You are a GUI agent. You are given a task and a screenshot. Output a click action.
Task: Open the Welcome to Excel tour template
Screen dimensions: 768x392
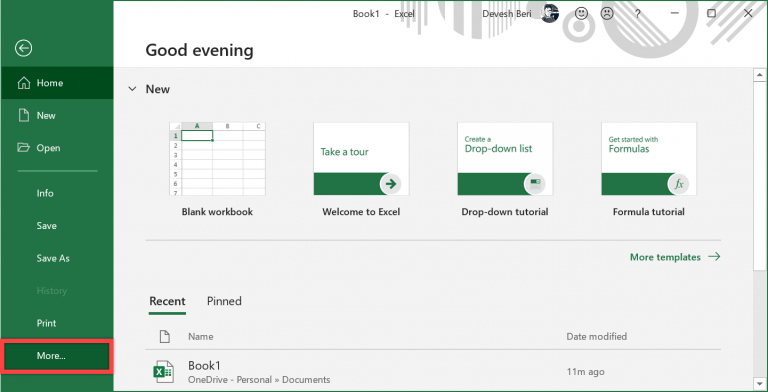[361, 159]
